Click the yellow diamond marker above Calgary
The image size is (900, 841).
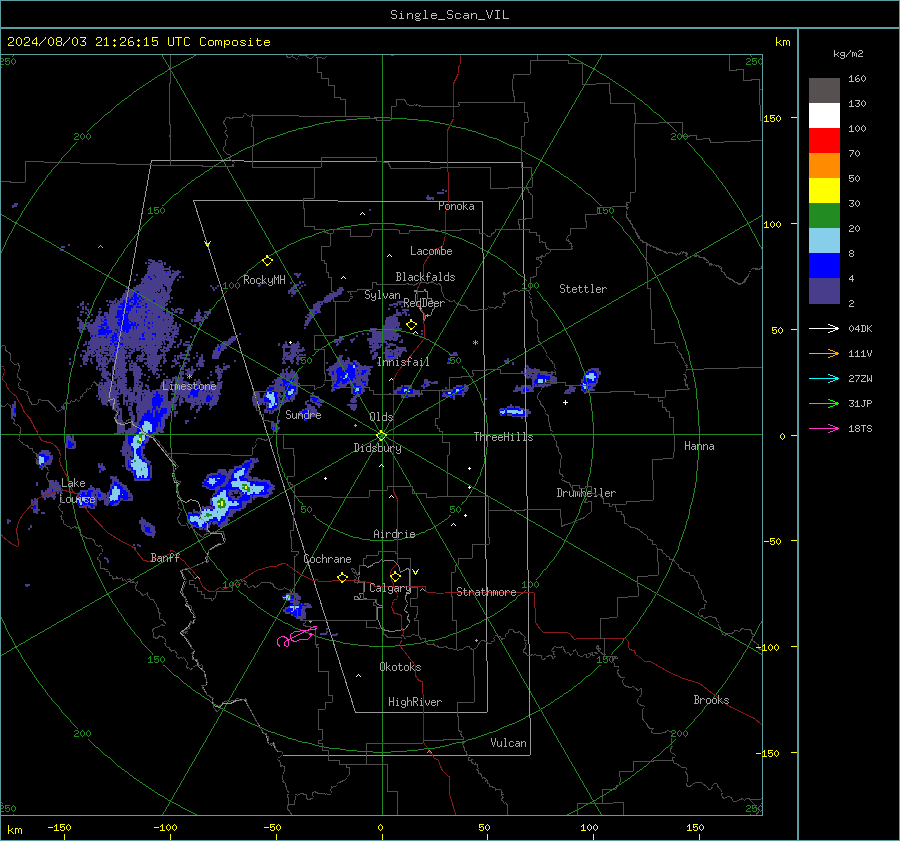coord(395,576)
